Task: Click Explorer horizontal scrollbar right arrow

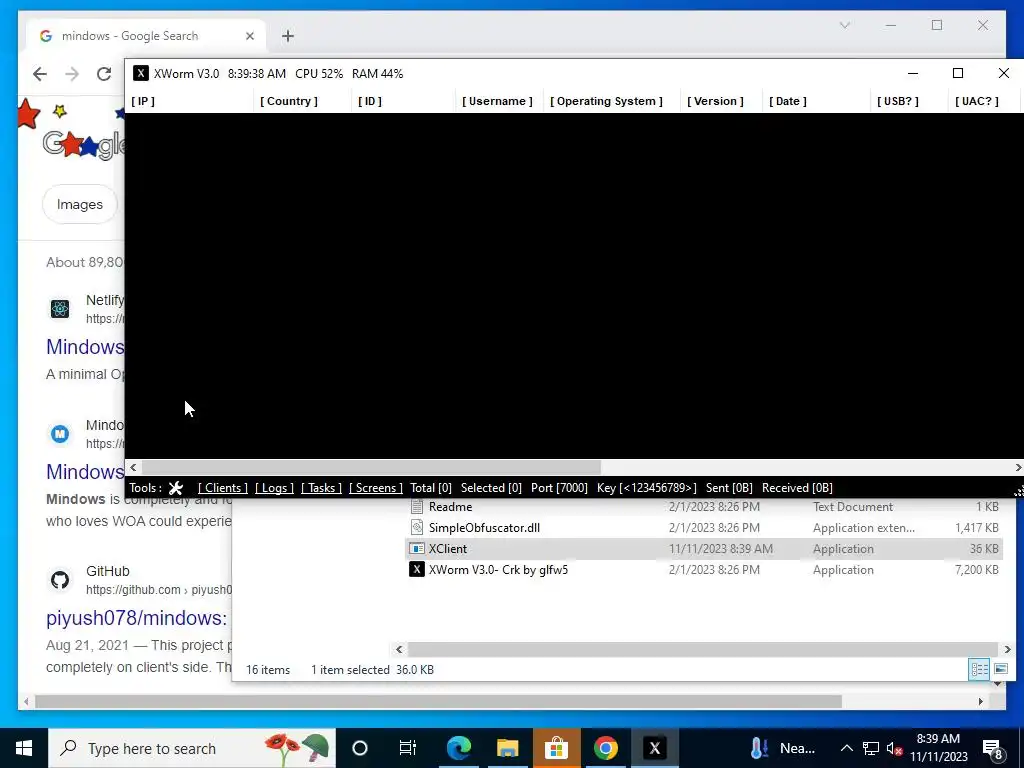Action: point(1007,649)
